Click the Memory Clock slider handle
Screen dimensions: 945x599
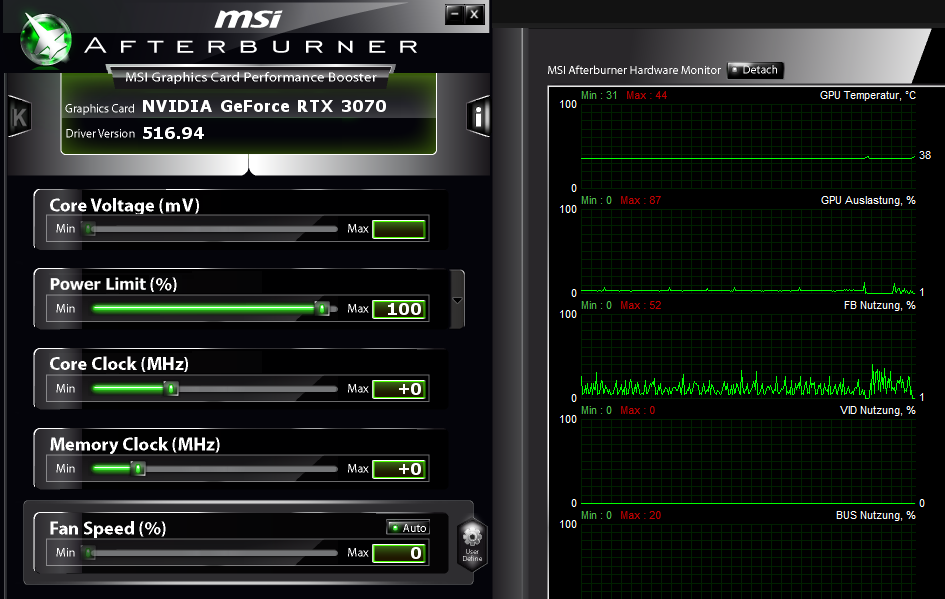tap(139, 469)
